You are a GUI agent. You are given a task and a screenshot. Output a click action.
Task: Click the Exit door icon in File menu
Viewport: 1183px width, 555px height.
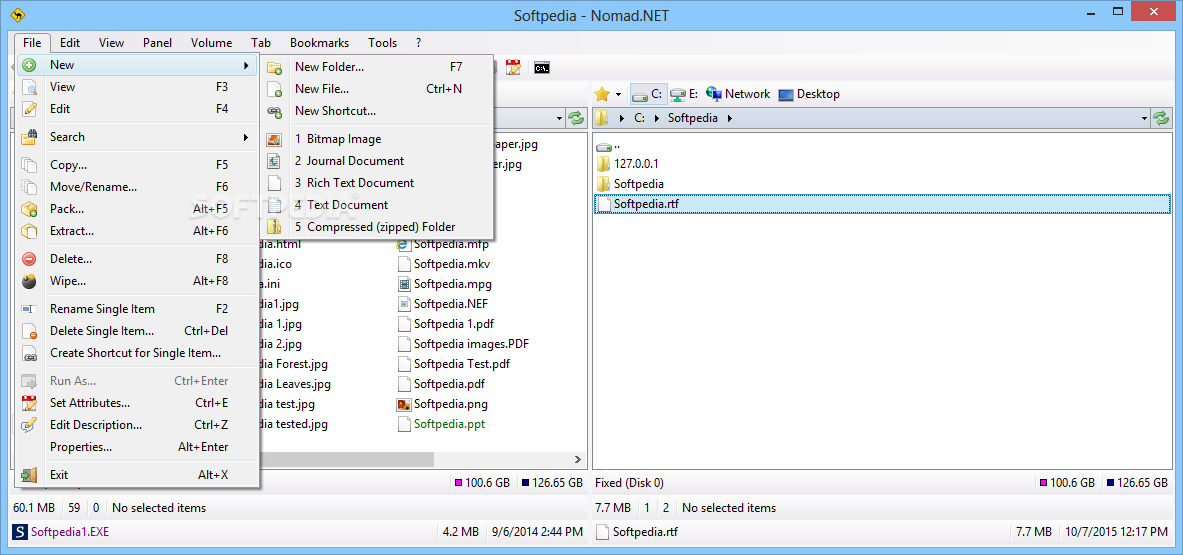(x=29, y=475)
